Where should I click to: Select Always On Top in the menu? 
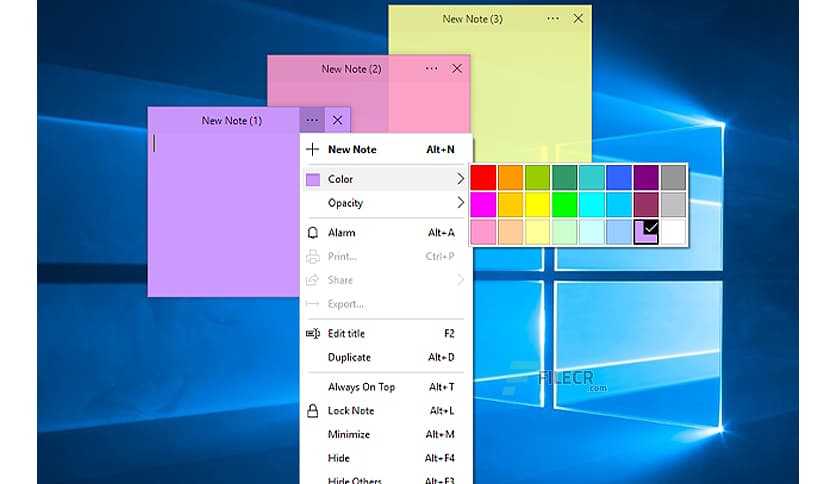(385, 387)
